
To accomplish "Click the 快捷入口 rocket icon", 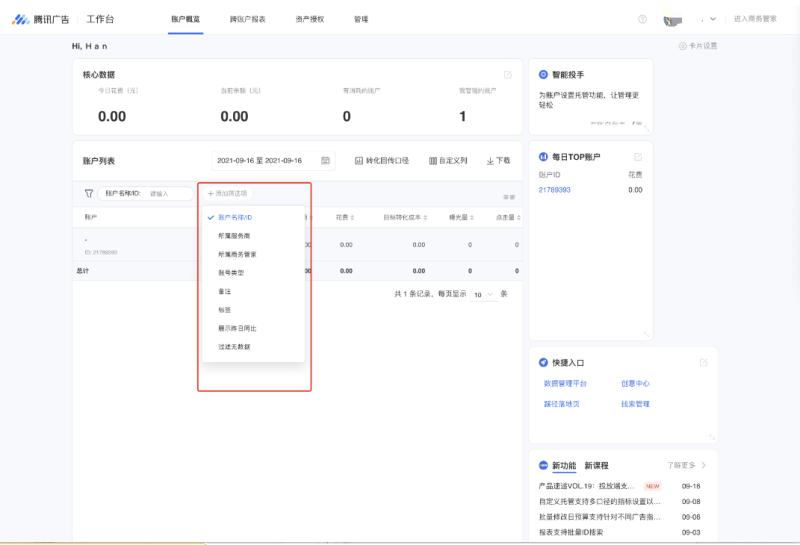I will click(543, 362).
